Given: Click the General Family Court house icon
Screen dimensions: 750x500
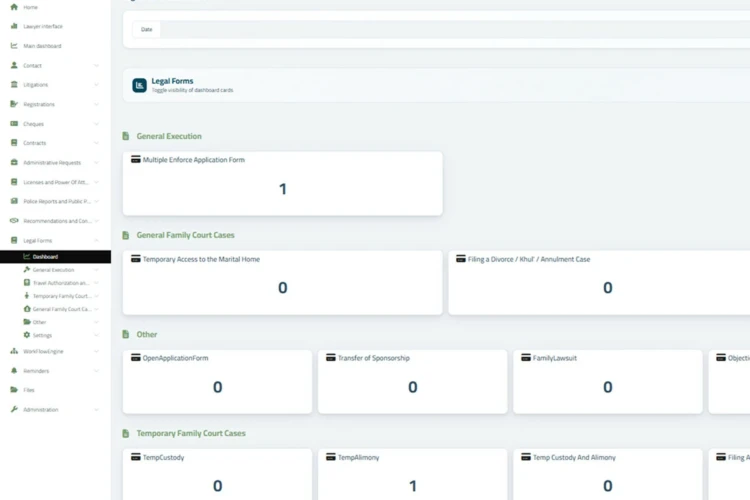Looking at the screenshot, I should click(x=27, y=309).
